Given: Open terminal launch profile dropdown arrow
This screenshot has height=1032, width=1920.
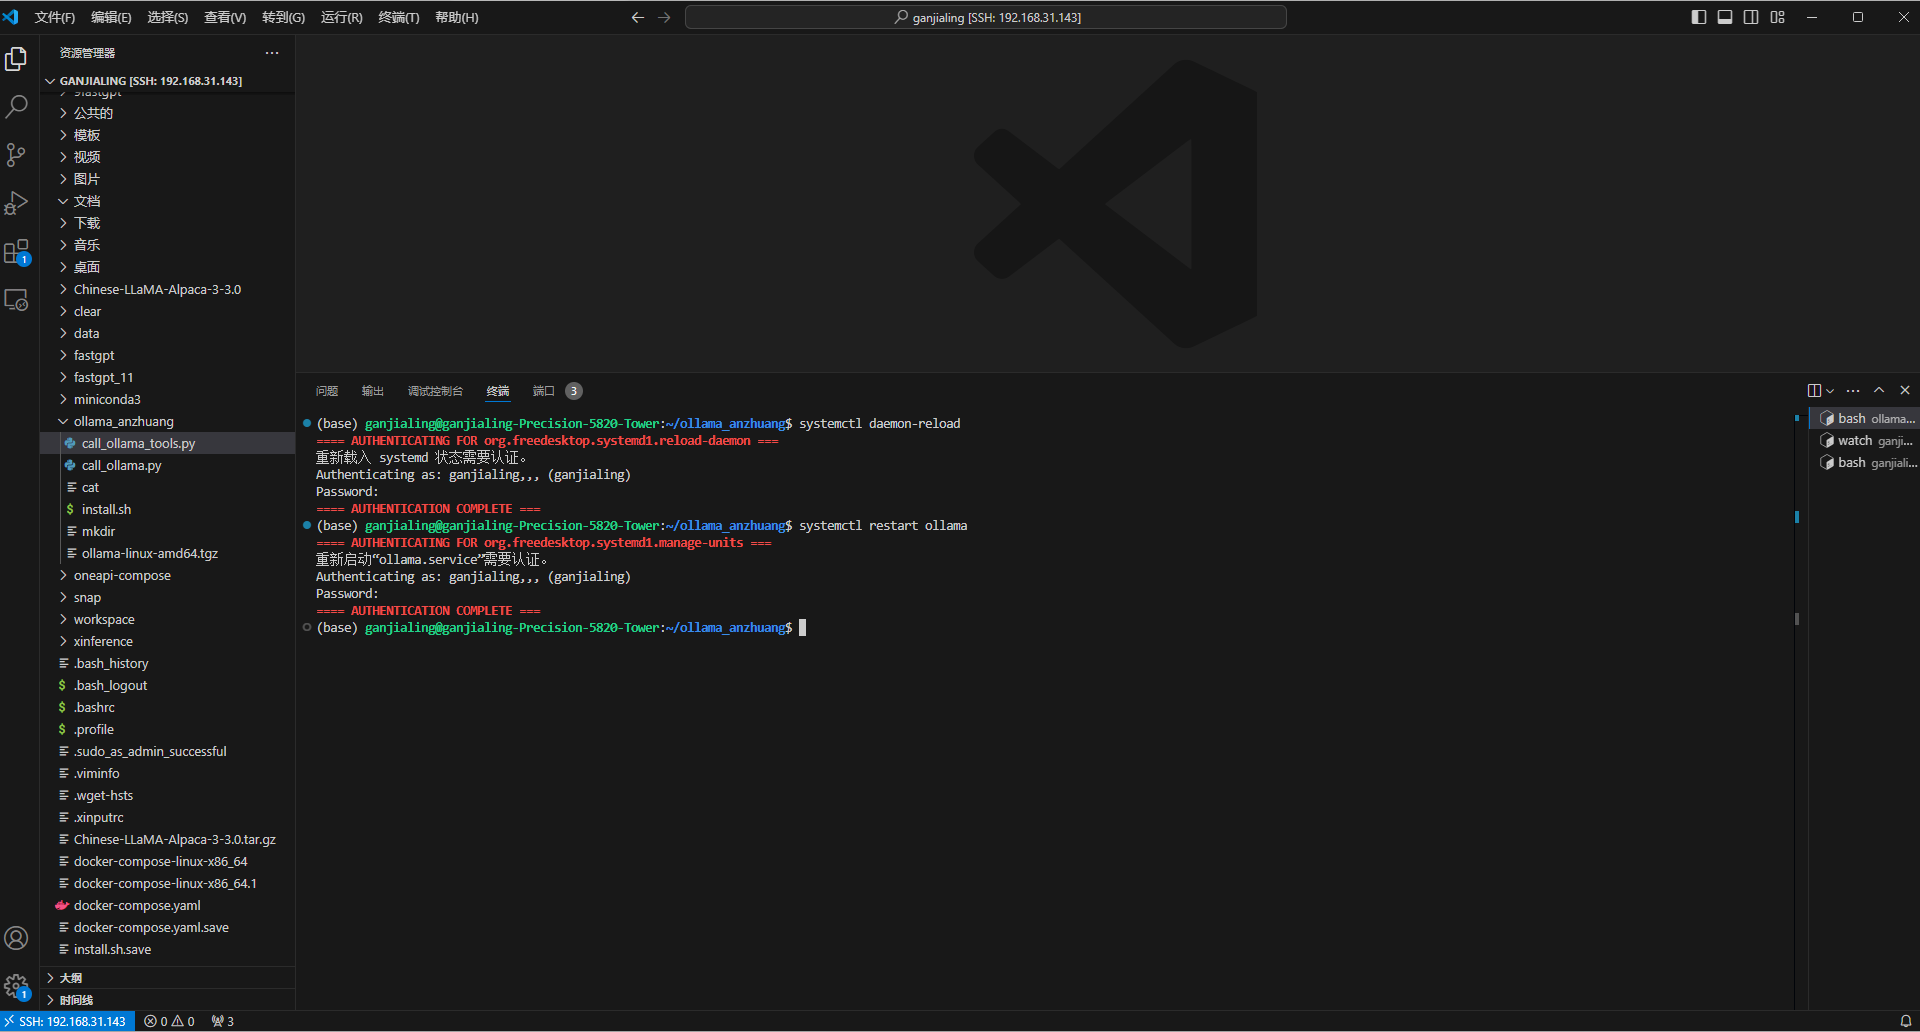Looking at the screenshot, I should [x=1830, y=391].
